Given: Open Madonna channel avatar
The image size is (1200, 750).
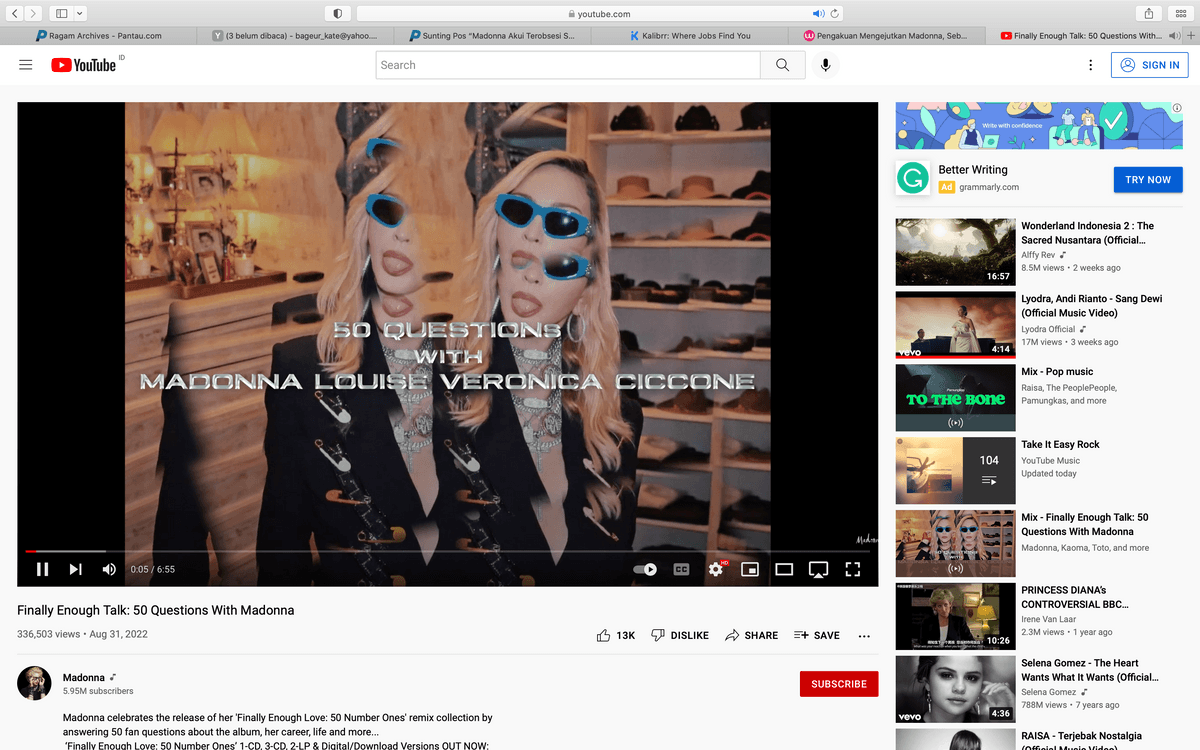Looking at the screenshot, I should click(34, 683).
